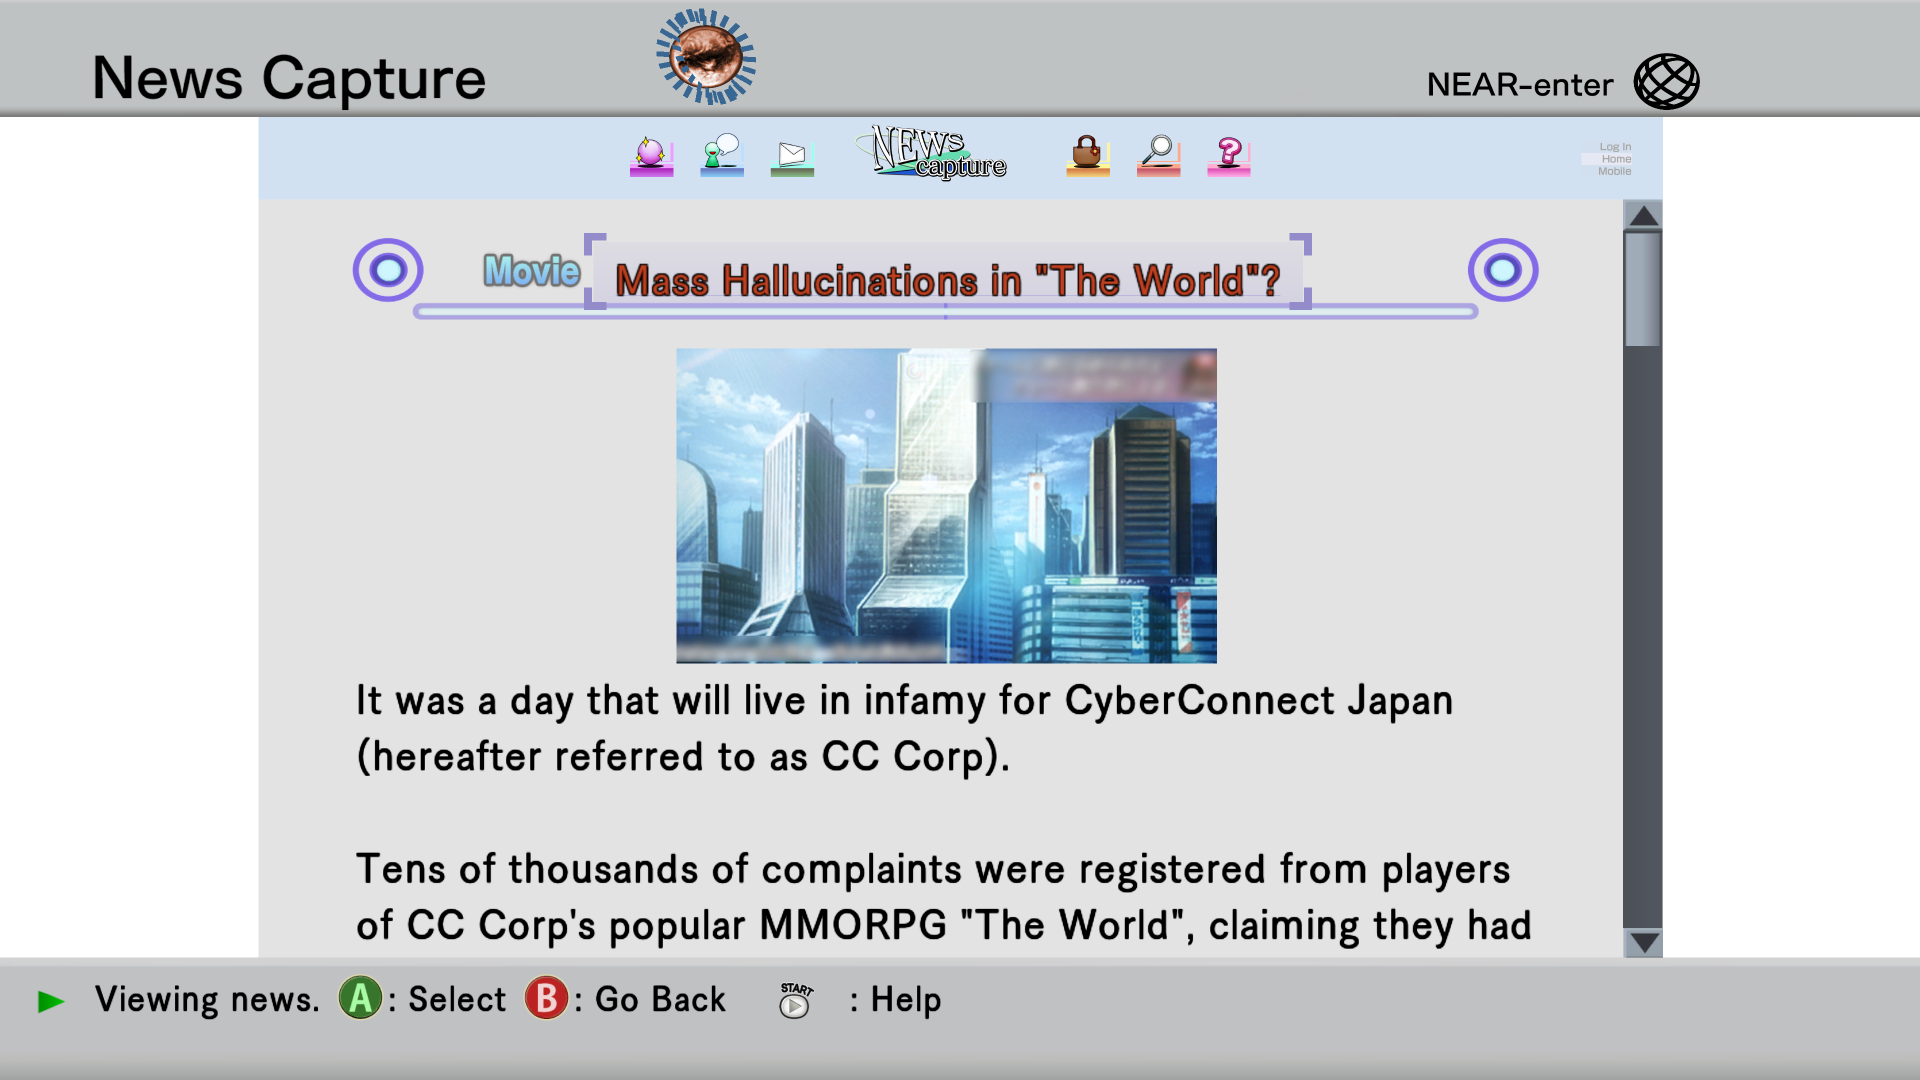The image size is (1920, 1080).
Task: Click the Log In link
Action: [1614, 147]
